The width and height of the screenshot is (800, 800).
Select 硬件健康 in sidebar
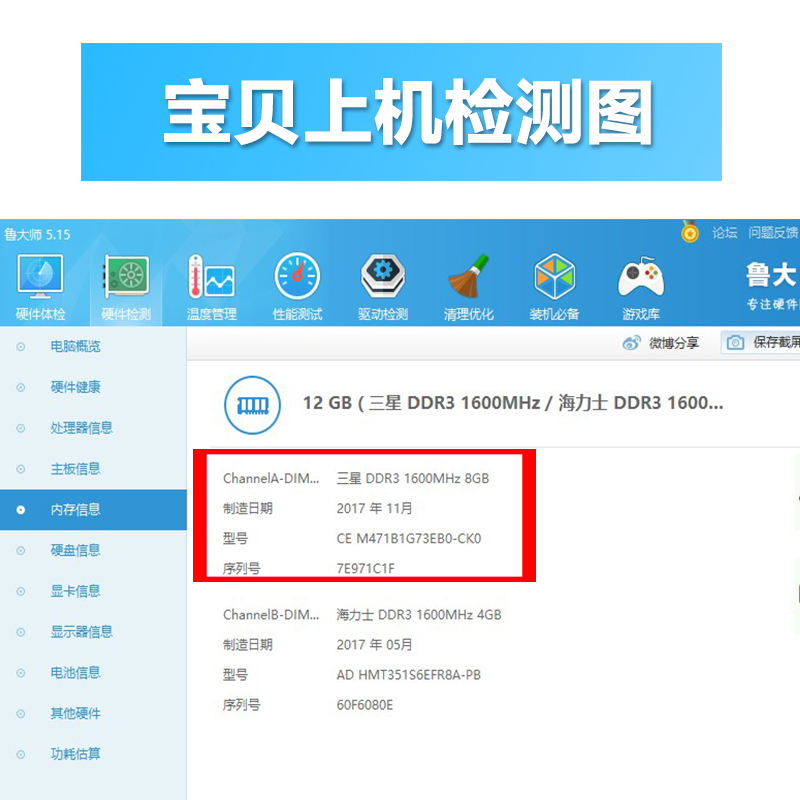point(76,387)
